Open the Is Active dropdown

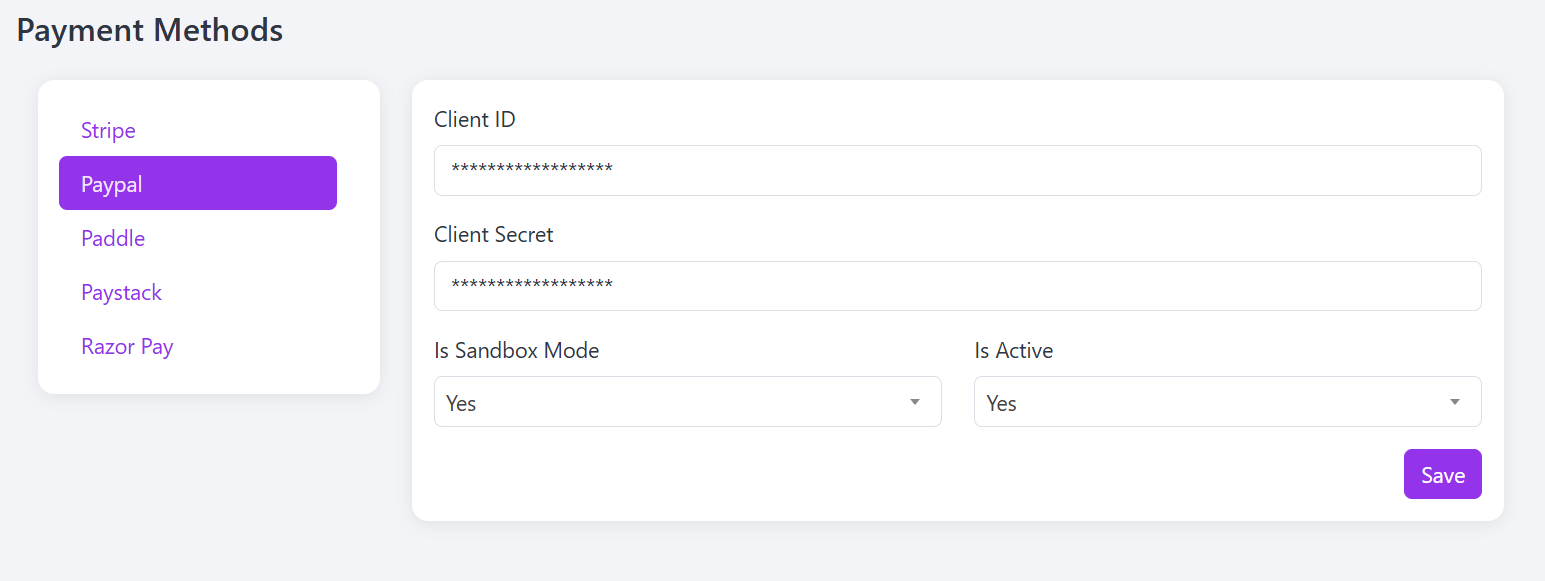1227,402
